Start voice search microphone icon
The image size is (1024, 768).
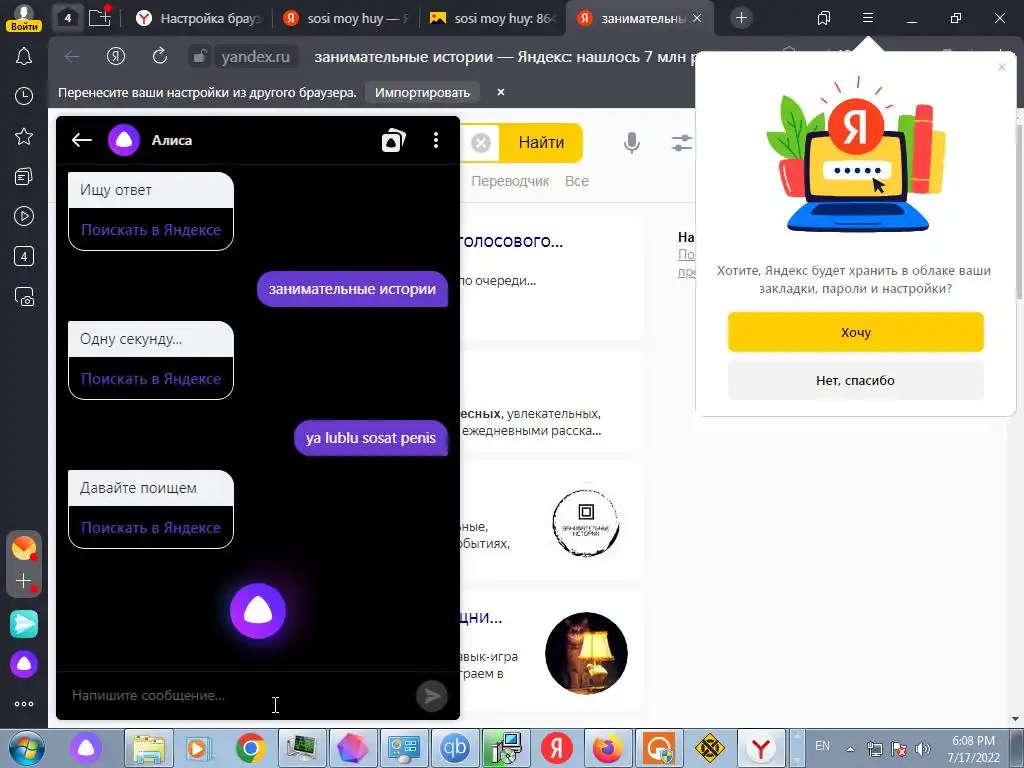[x=632, y=142]
